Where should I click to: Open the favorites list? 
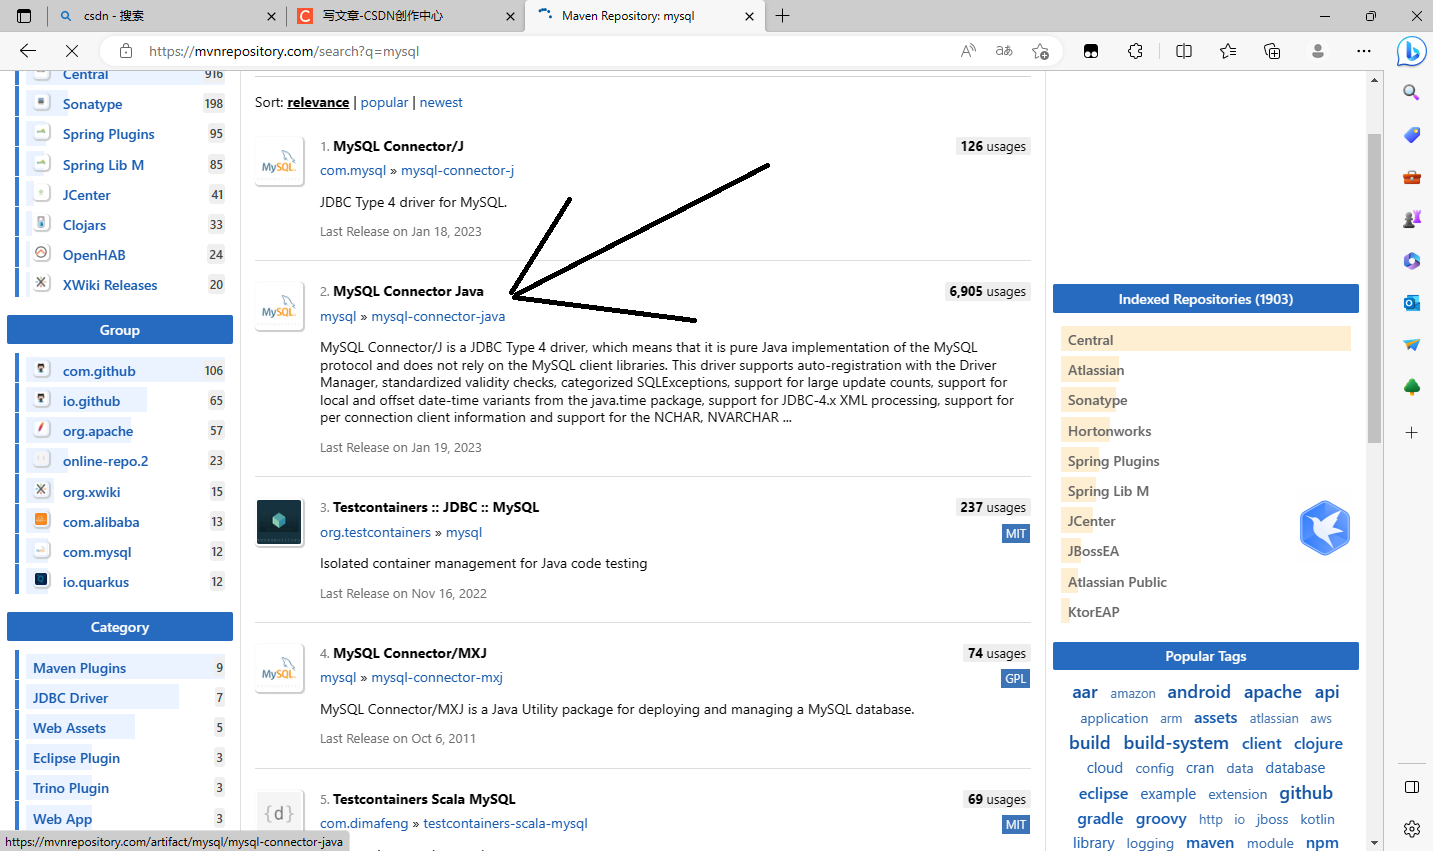pos(1228,51)
